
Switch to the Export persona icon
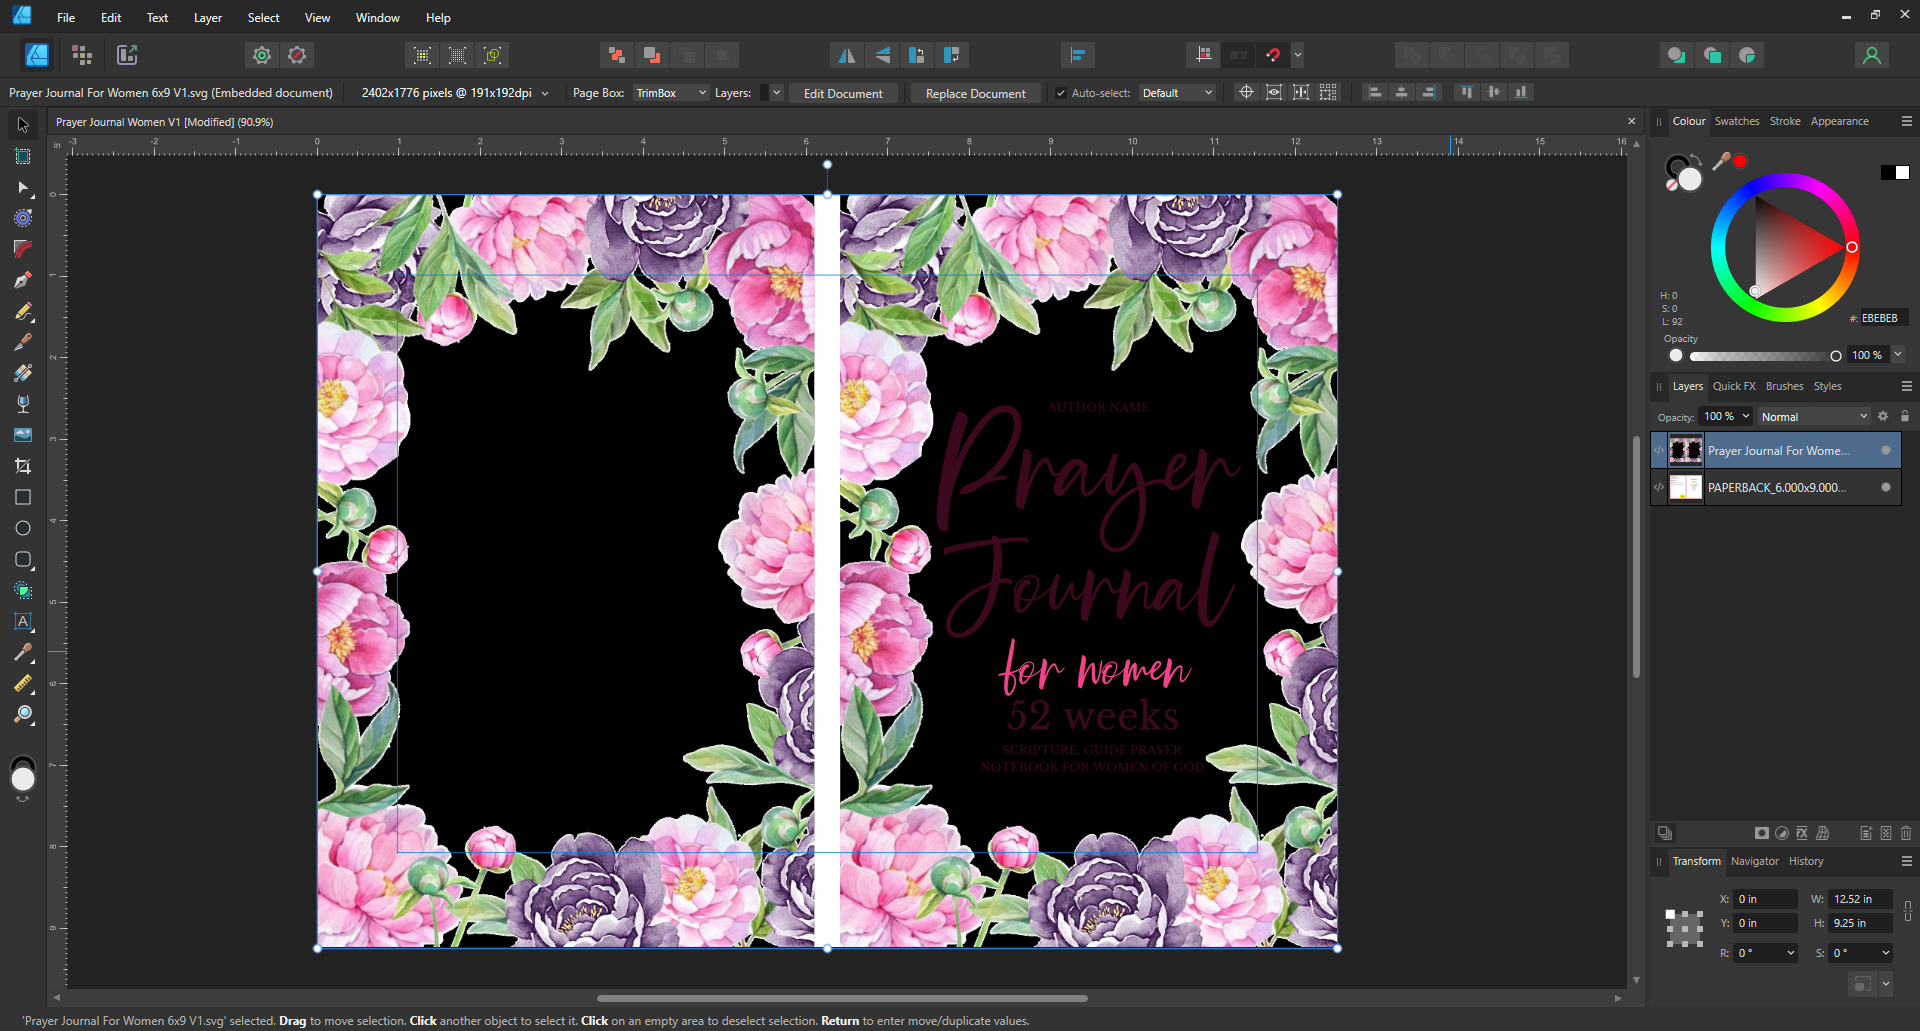(127, 55)
